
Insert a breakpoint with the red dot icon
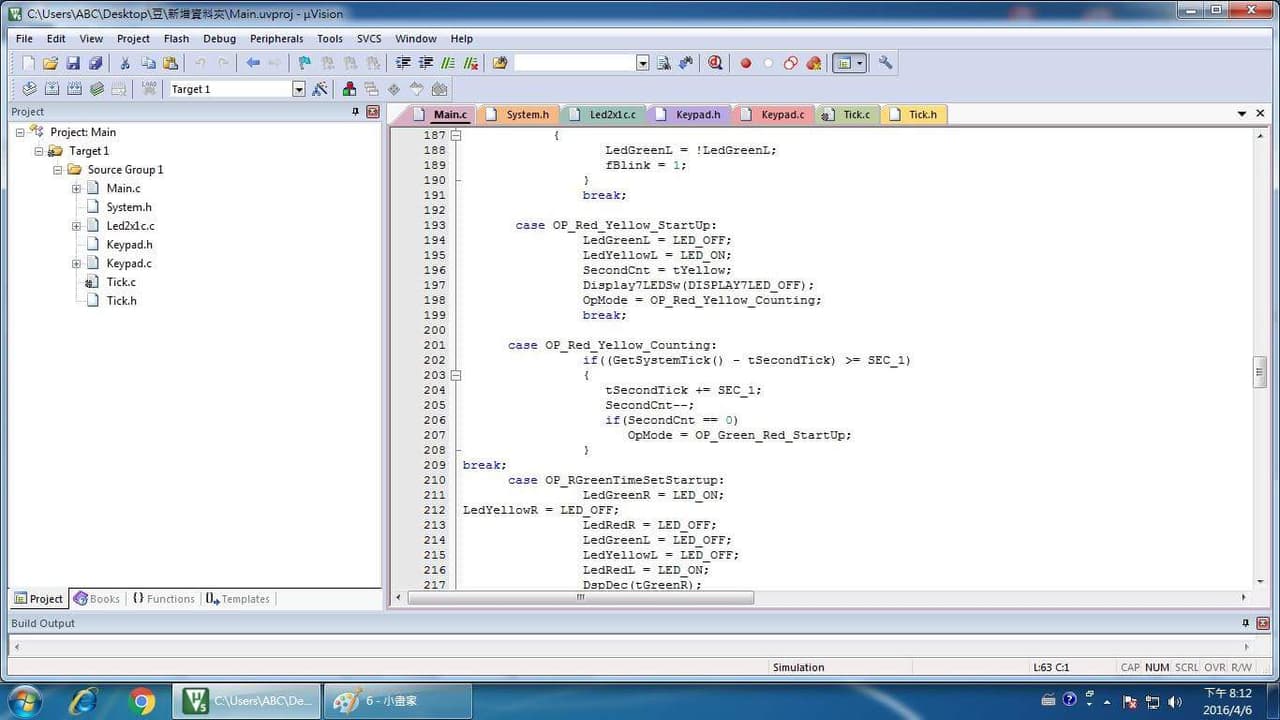745,63
